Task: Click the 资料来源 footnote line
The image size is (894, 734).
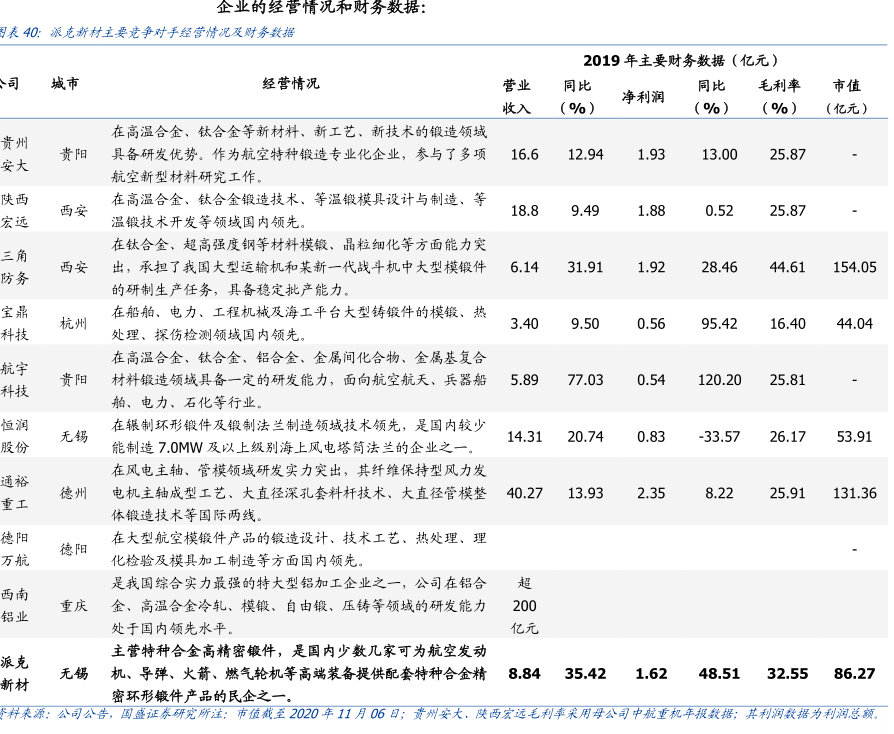Action: pyautogui.click(x=440, y=713)
